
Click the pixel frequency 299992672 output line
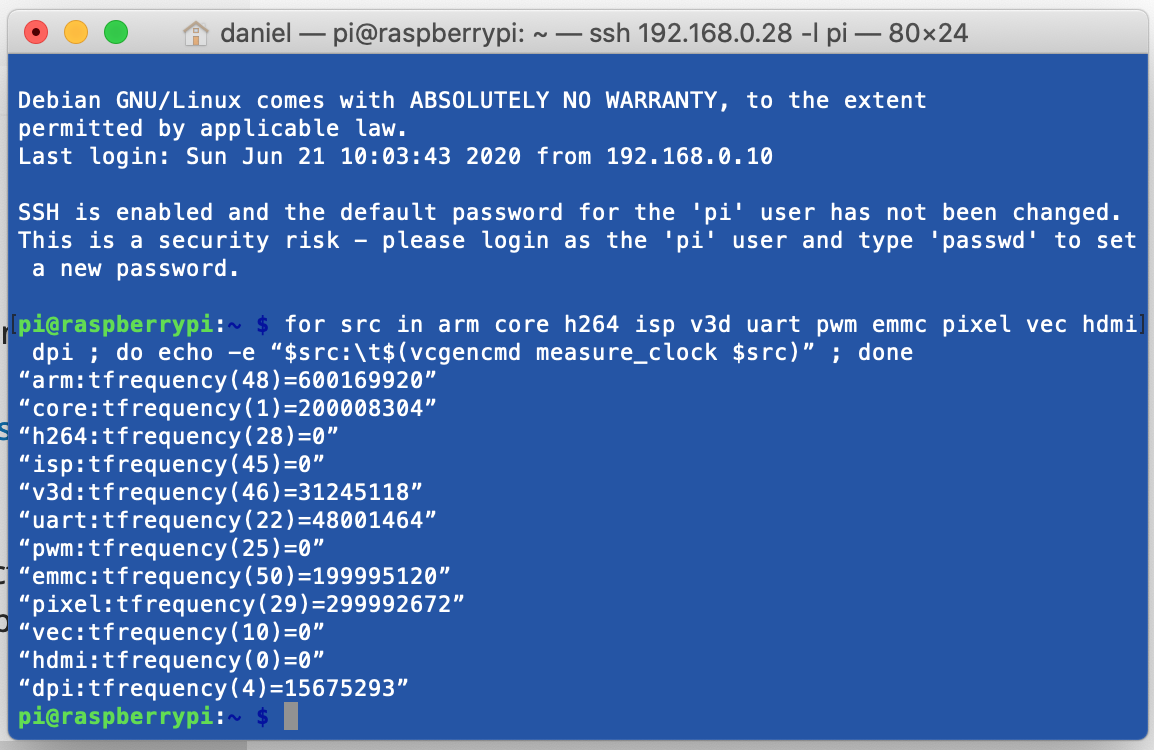tap(241, 604)
